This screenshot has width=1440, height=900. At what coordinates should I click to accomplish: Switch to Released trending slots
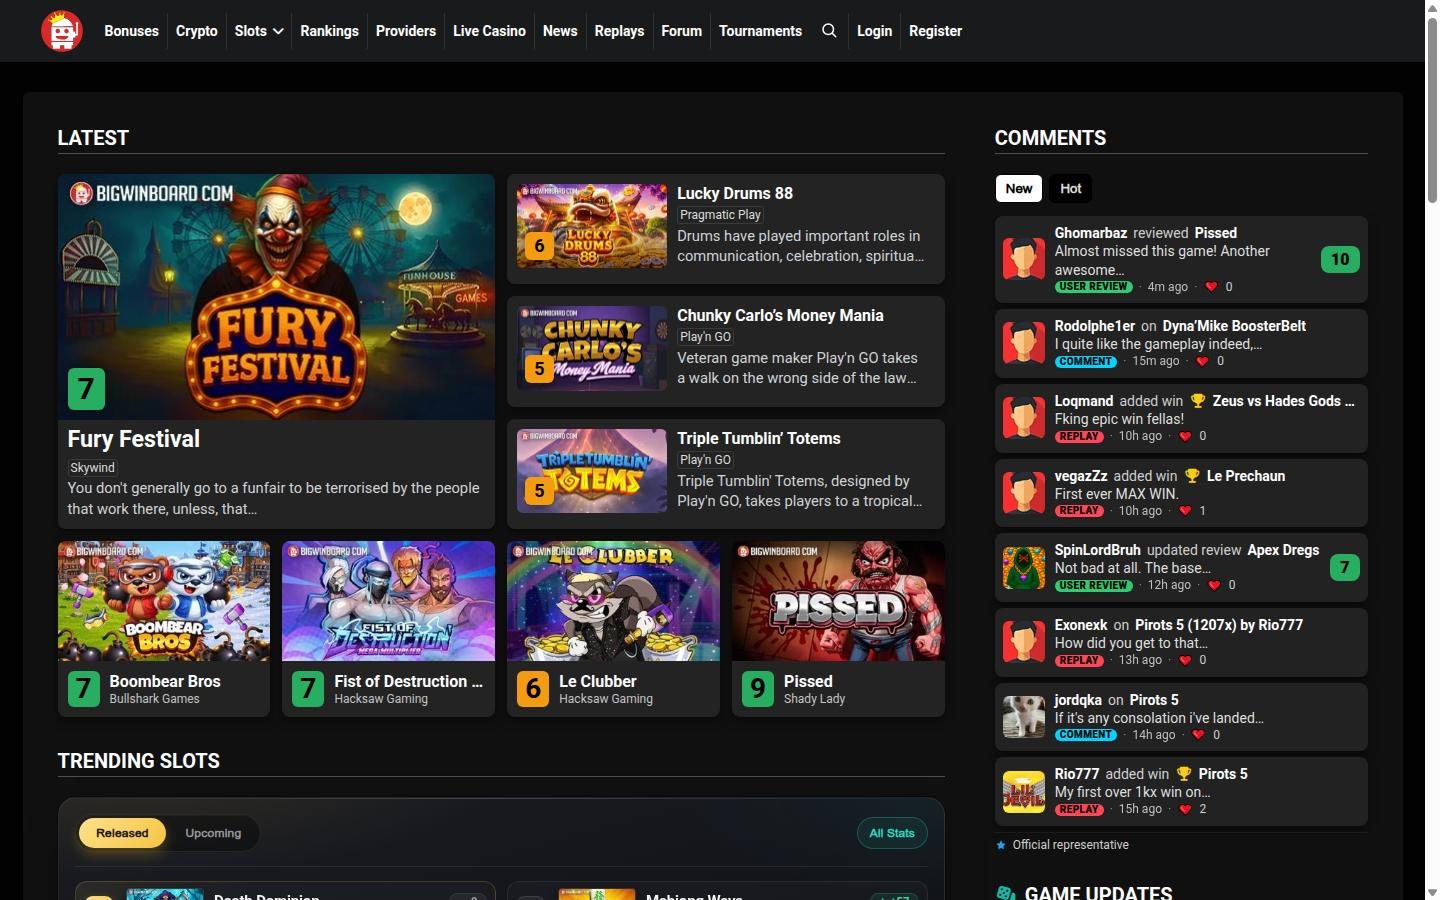122,833
